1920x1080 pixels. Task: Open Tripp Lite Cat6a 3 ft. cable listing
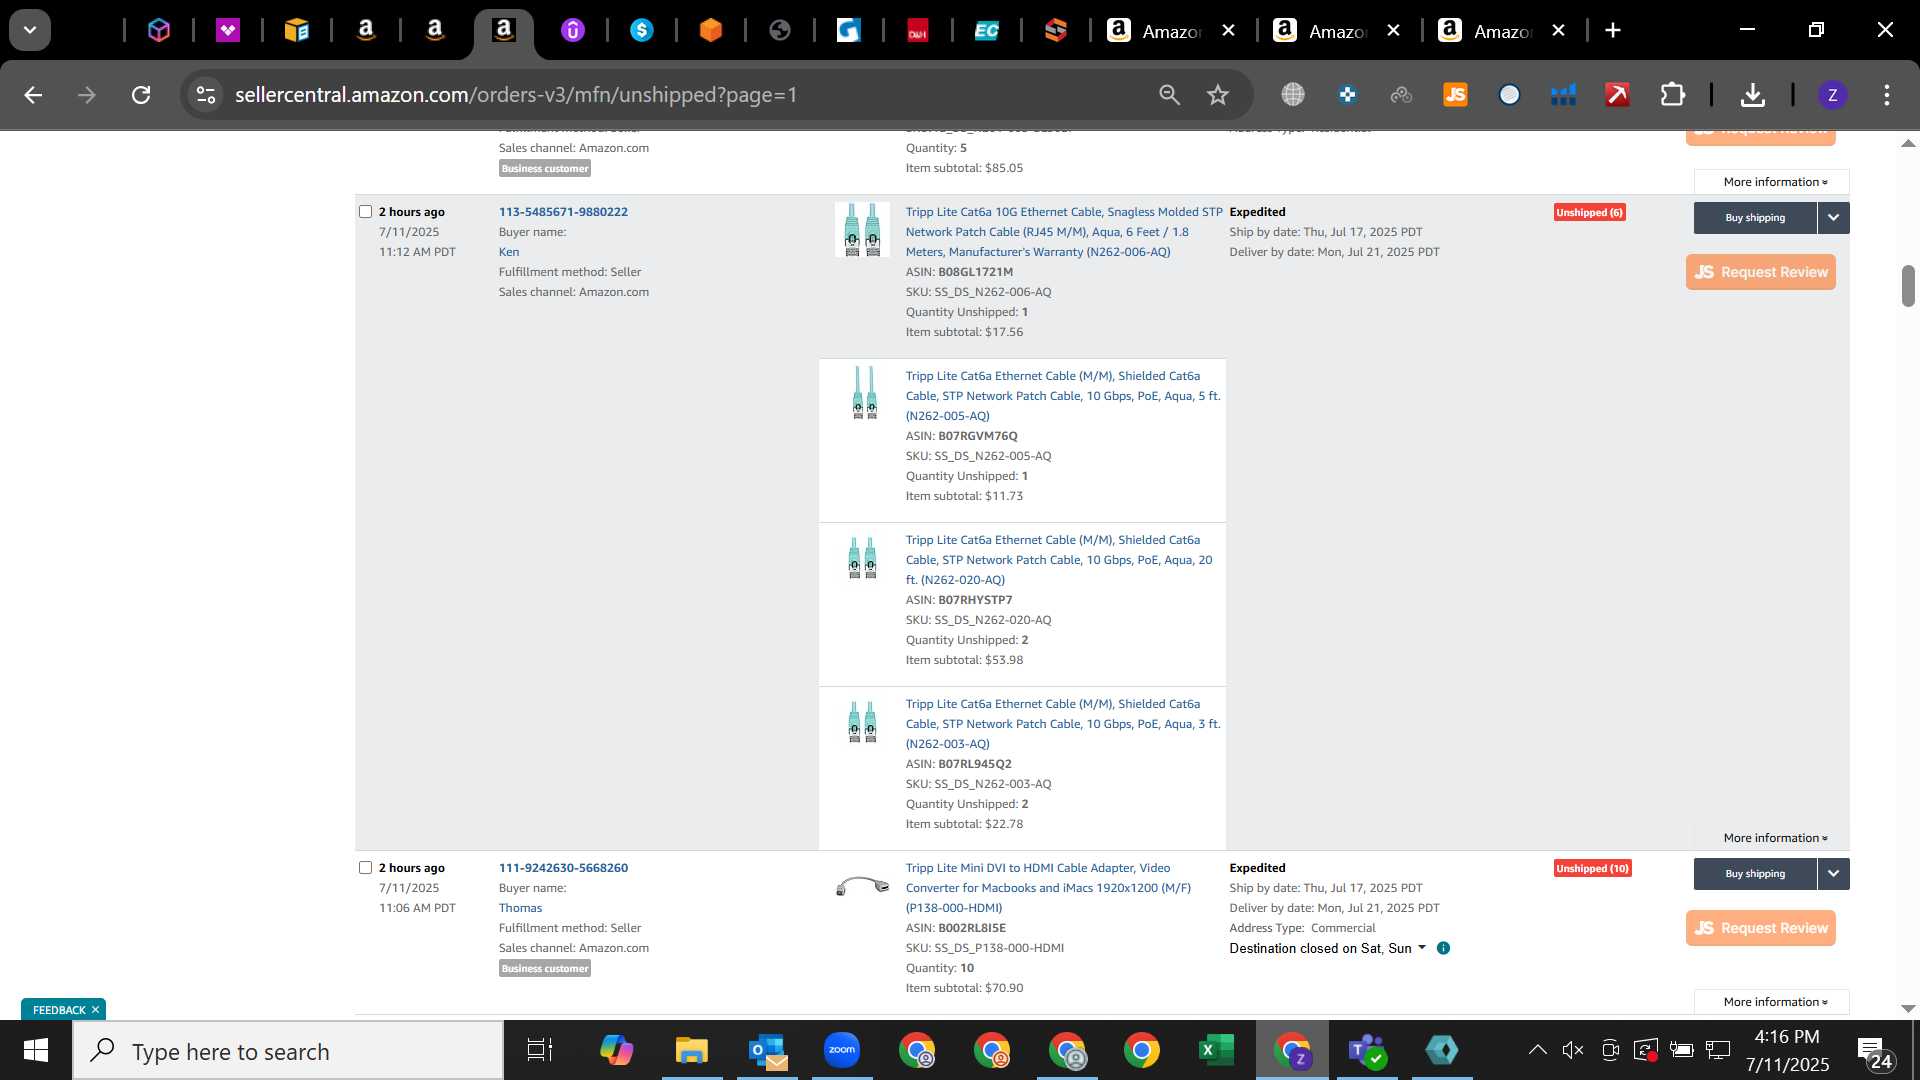pos(1063,724)
